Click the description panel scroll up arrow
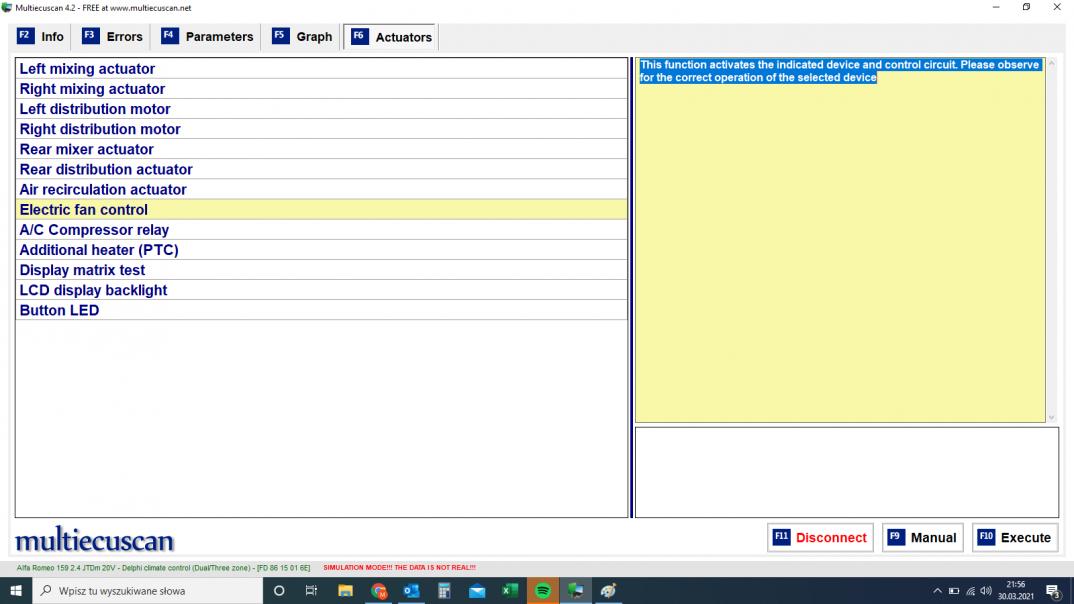The height and width of the screenshot is (604, 1074). point(1052,64)
